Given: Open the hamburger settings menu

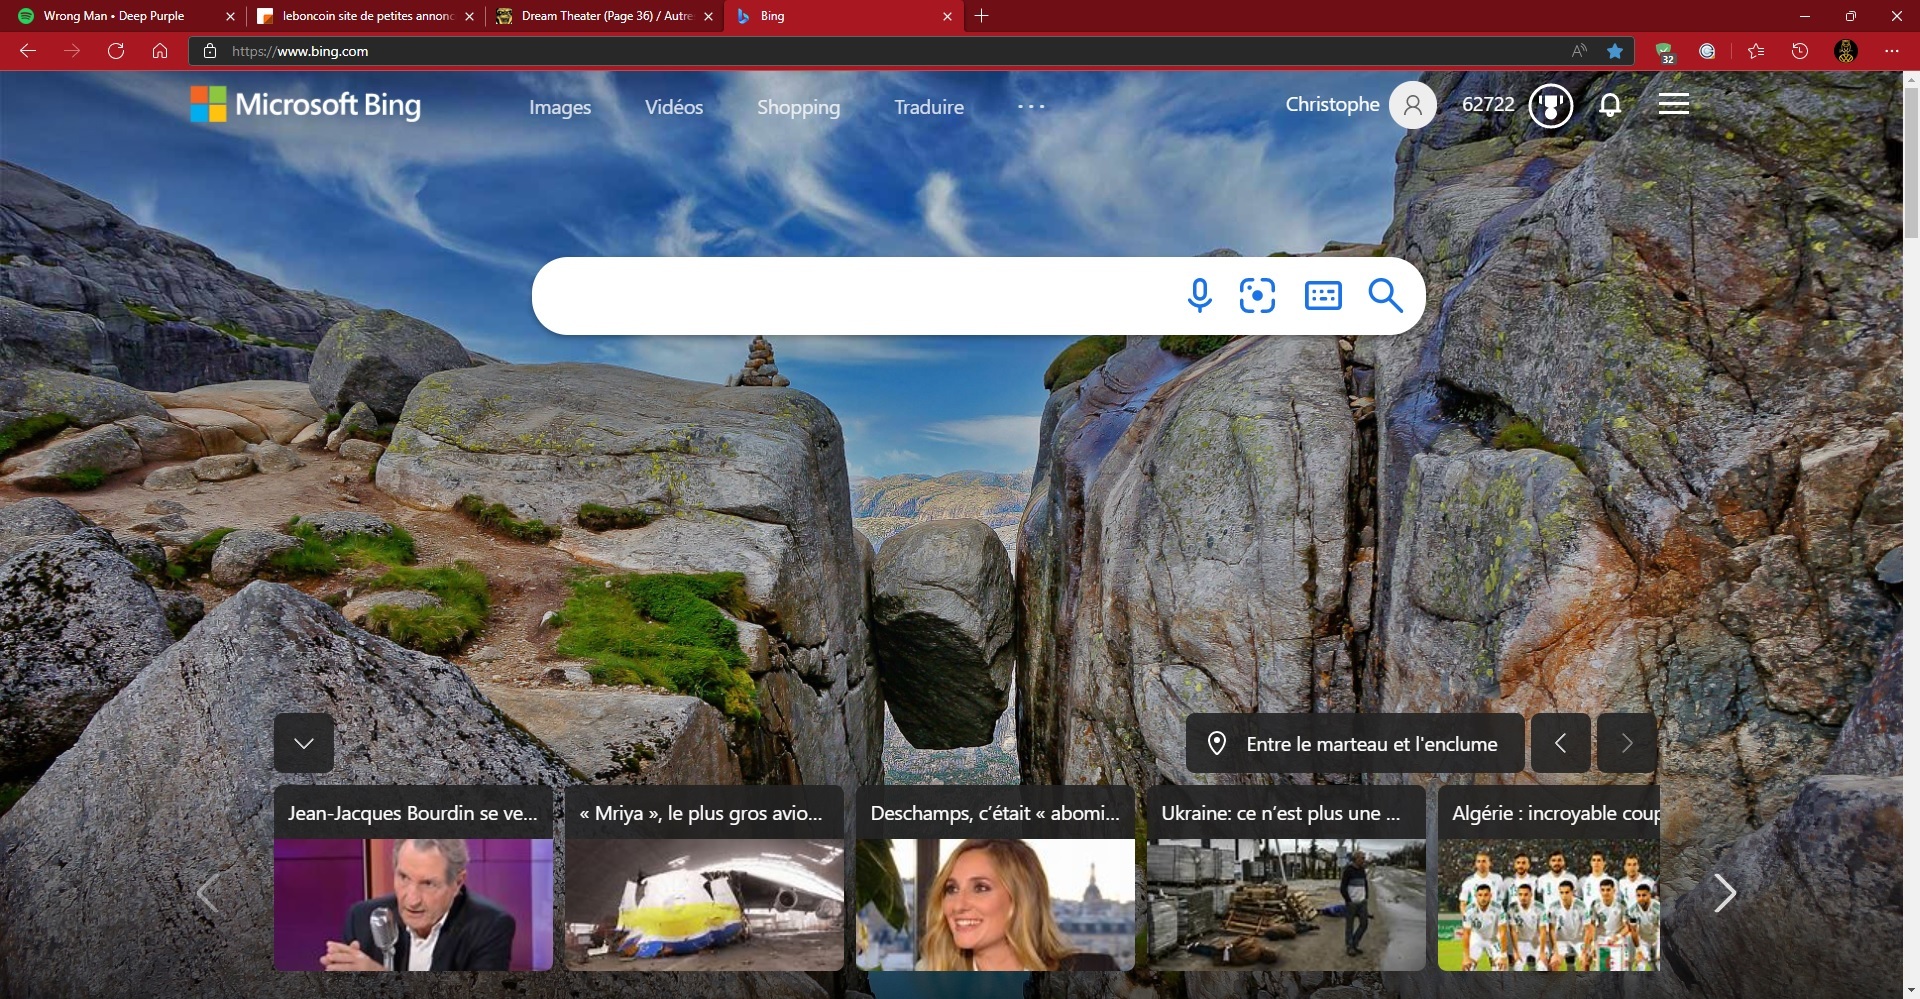Looking at the screenshot, I should (1674, 104).
